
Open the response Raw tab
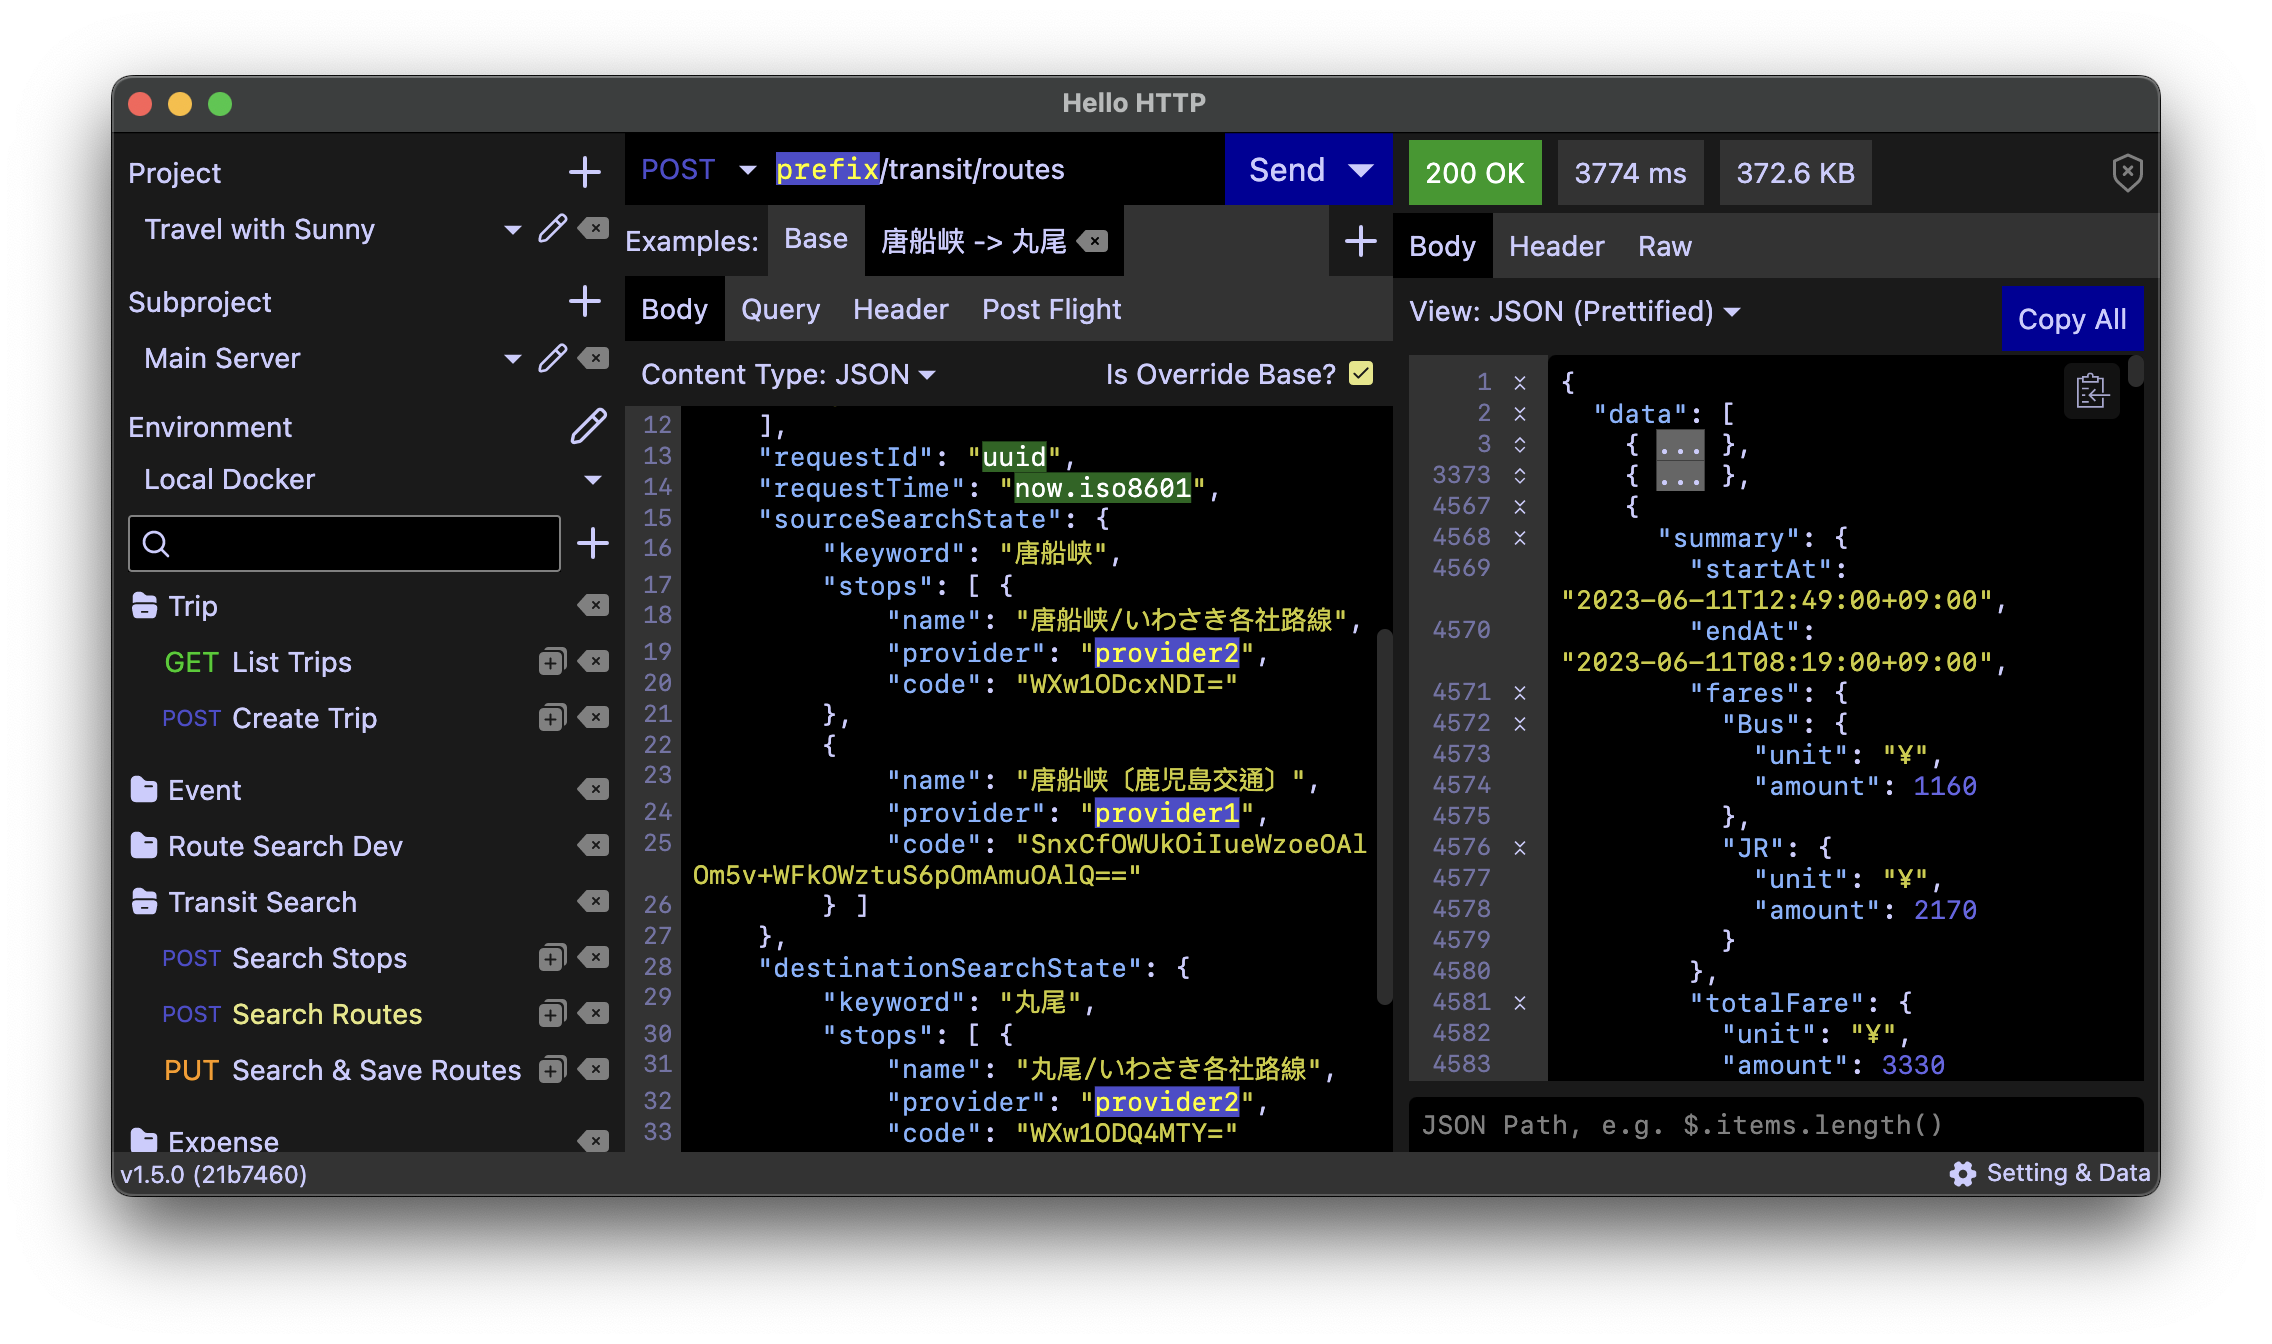pyautogui.click(x=1664, y=247)
